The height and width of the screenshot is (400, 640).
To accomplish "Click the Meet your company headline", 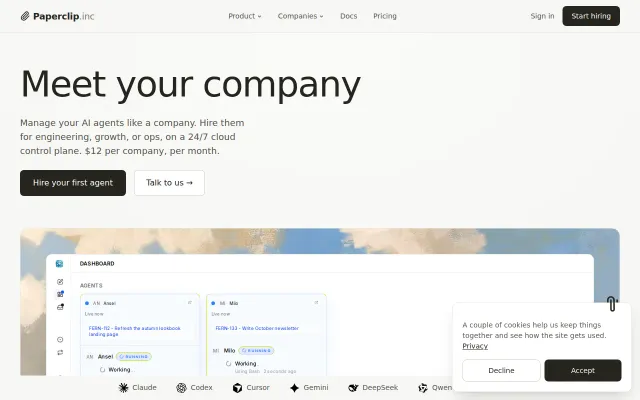I will click(x=191, y=85).
